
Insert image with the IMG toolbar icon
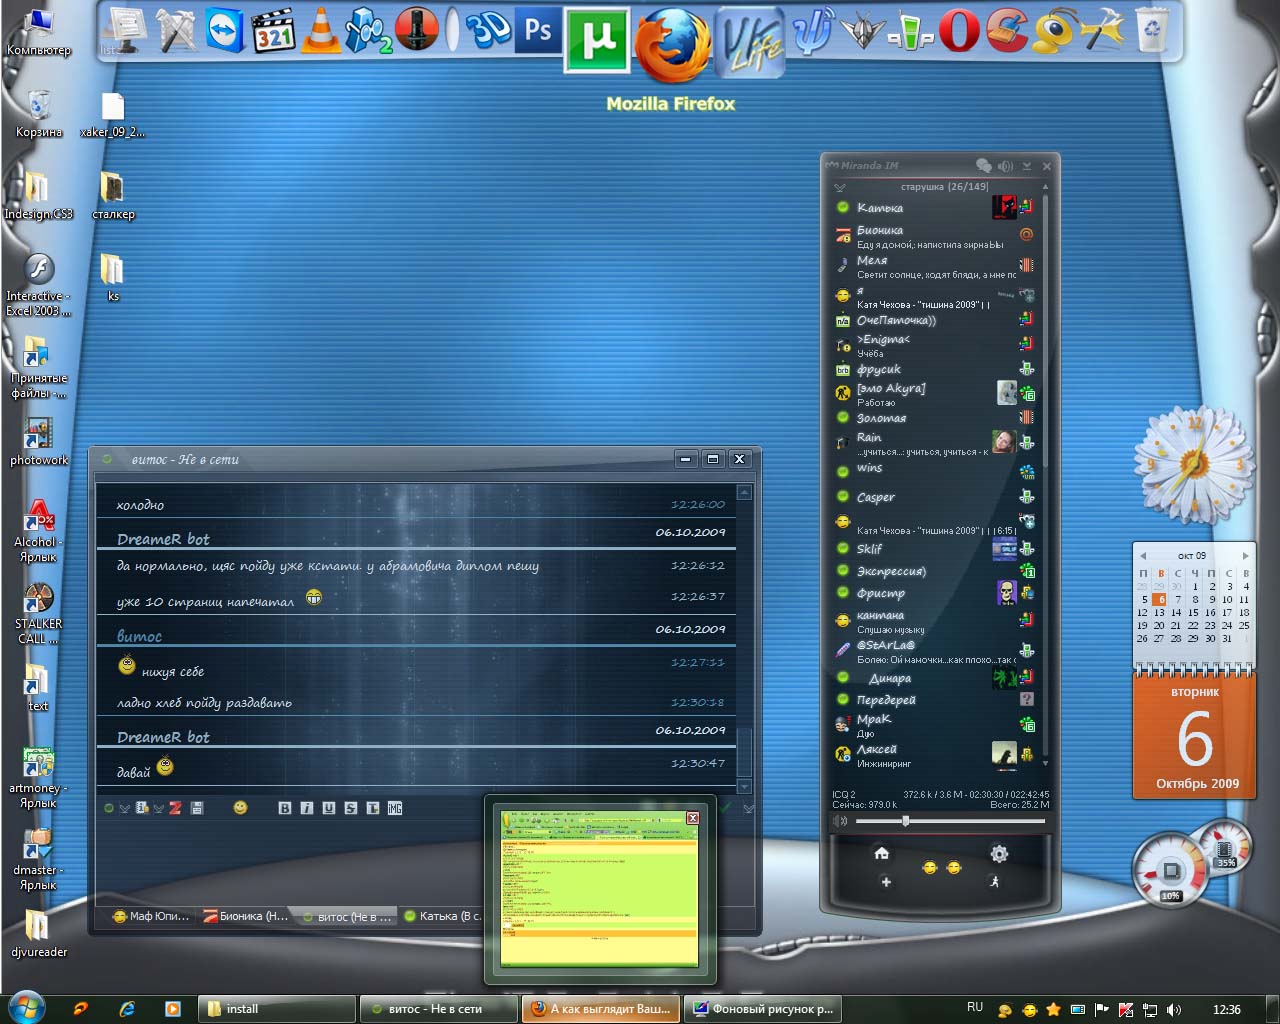(x=395, y=808)
